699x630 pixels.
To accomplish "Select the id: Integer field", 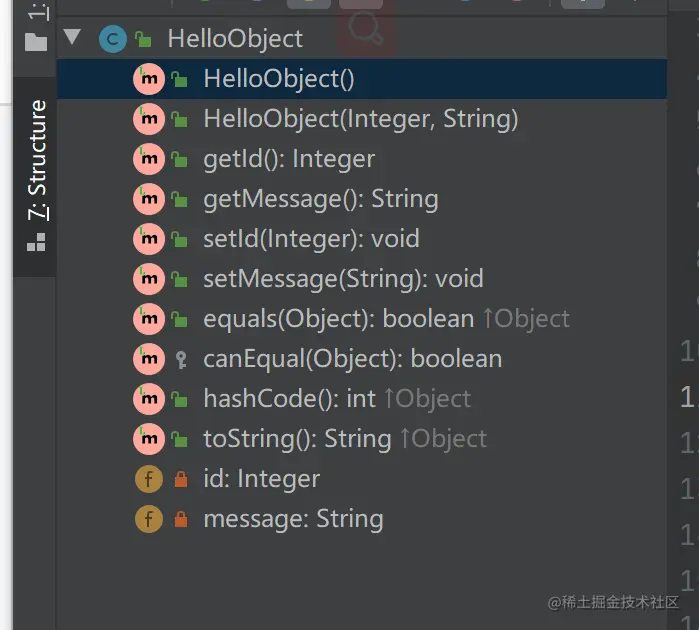I will (261, 479).
